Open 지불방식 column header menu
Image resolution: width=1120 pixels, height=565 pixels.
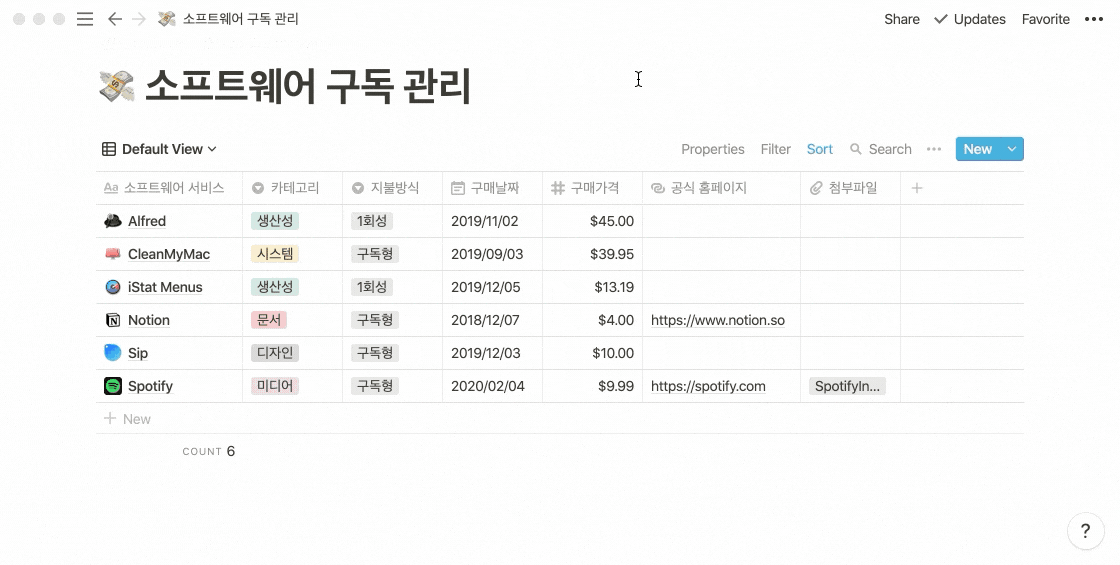pos(392,188)
